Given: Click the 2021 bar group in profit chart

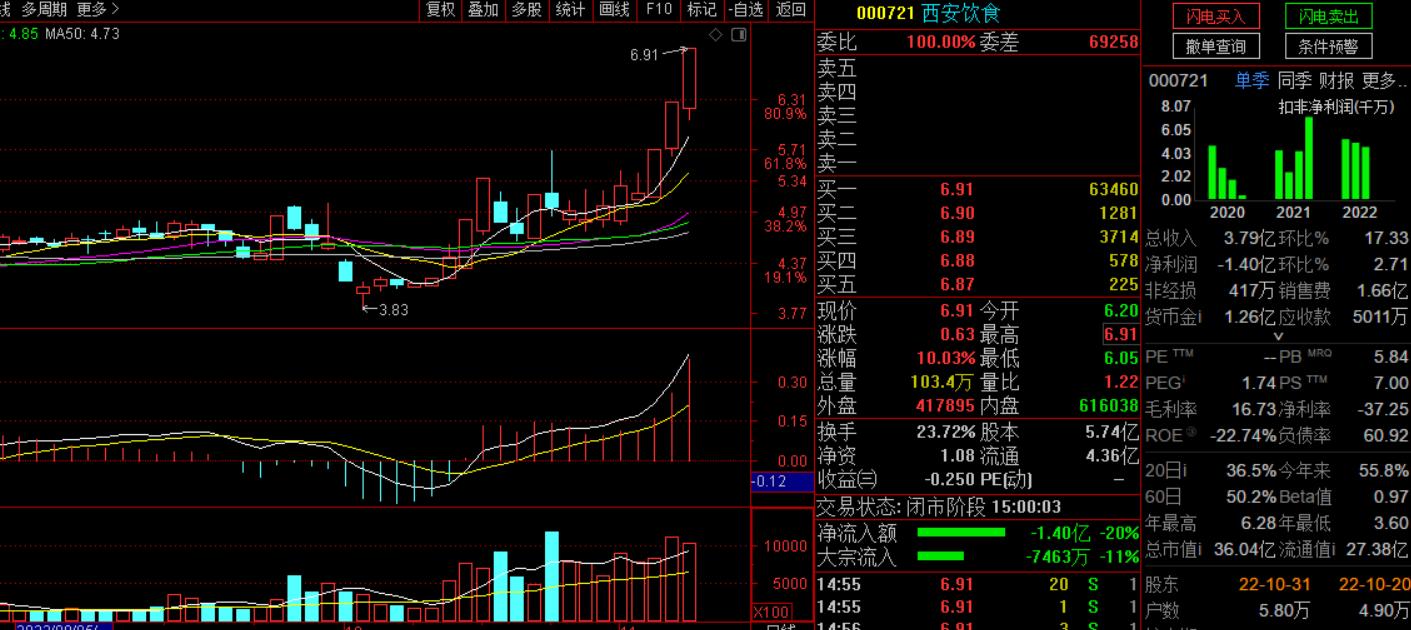Looking at the screenshot, I should click(1293, 158).
